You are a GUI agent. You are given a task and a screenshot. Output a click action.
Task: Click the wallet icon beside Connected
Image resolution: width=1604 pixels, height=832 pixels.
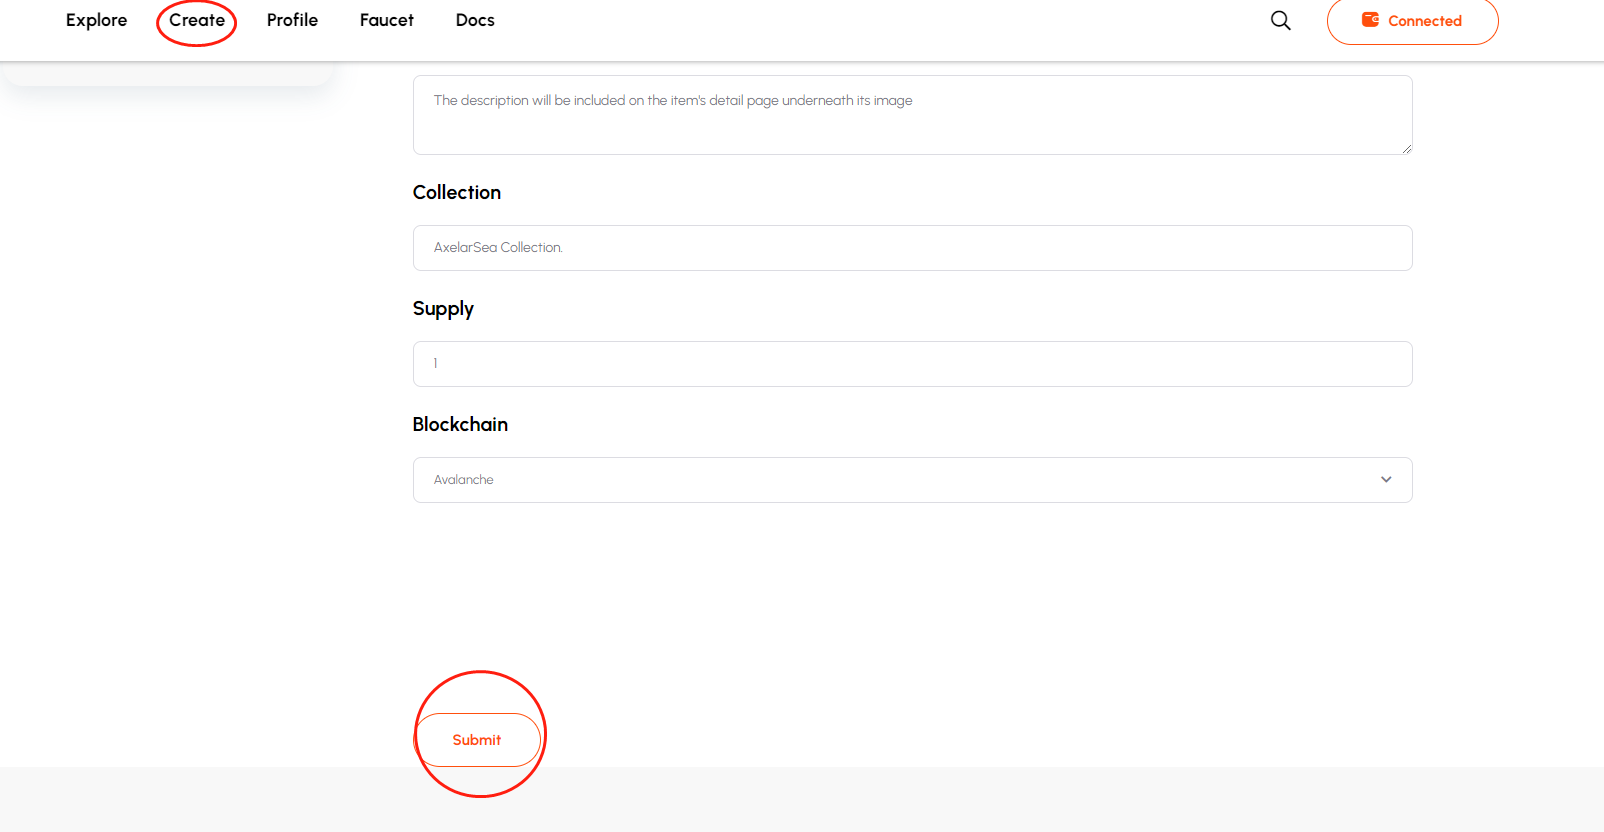pos(1370,20)
